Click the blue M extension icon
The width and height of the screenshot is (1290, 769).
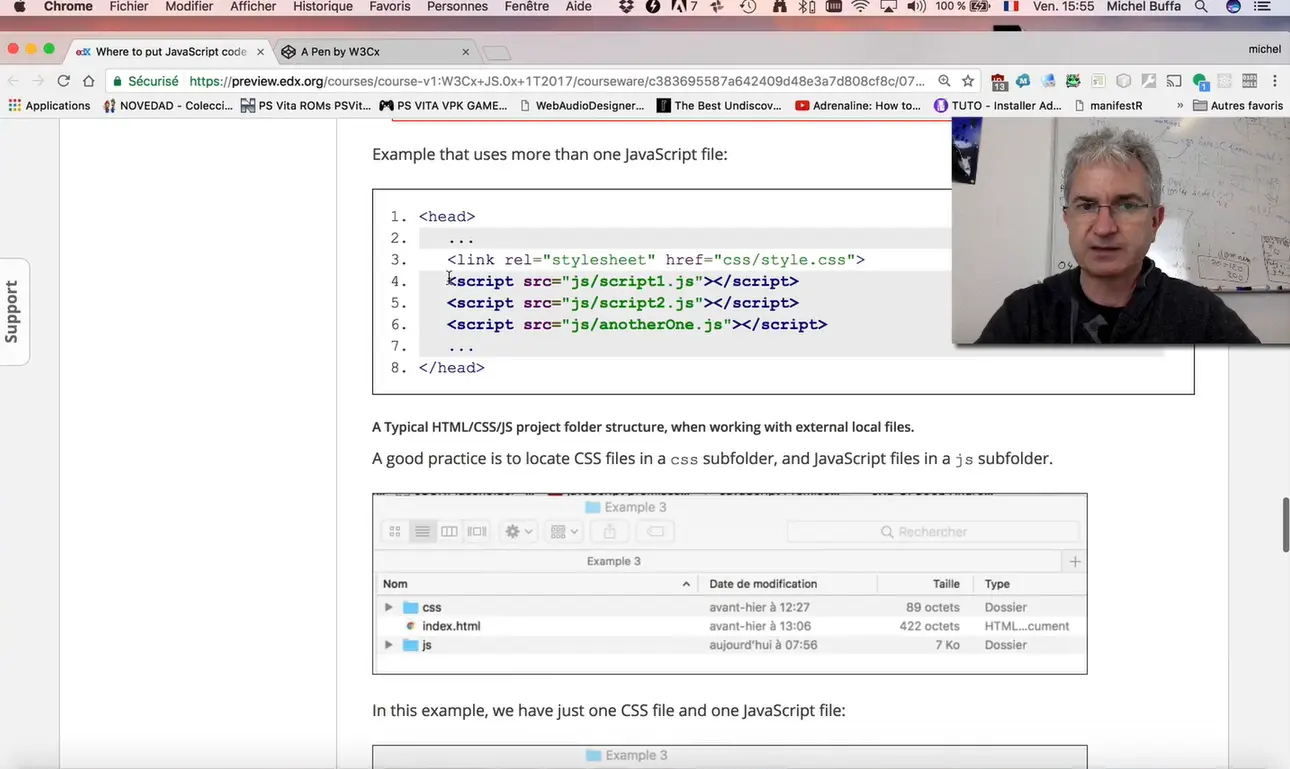(1023, 81)
